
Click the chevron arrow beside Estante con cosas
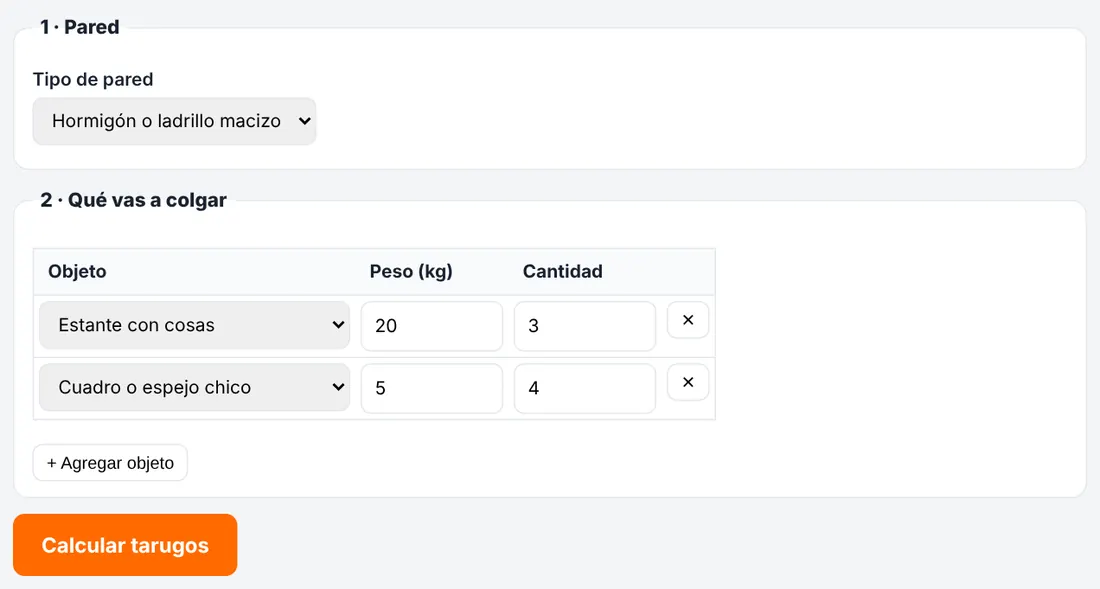point(338,325)
